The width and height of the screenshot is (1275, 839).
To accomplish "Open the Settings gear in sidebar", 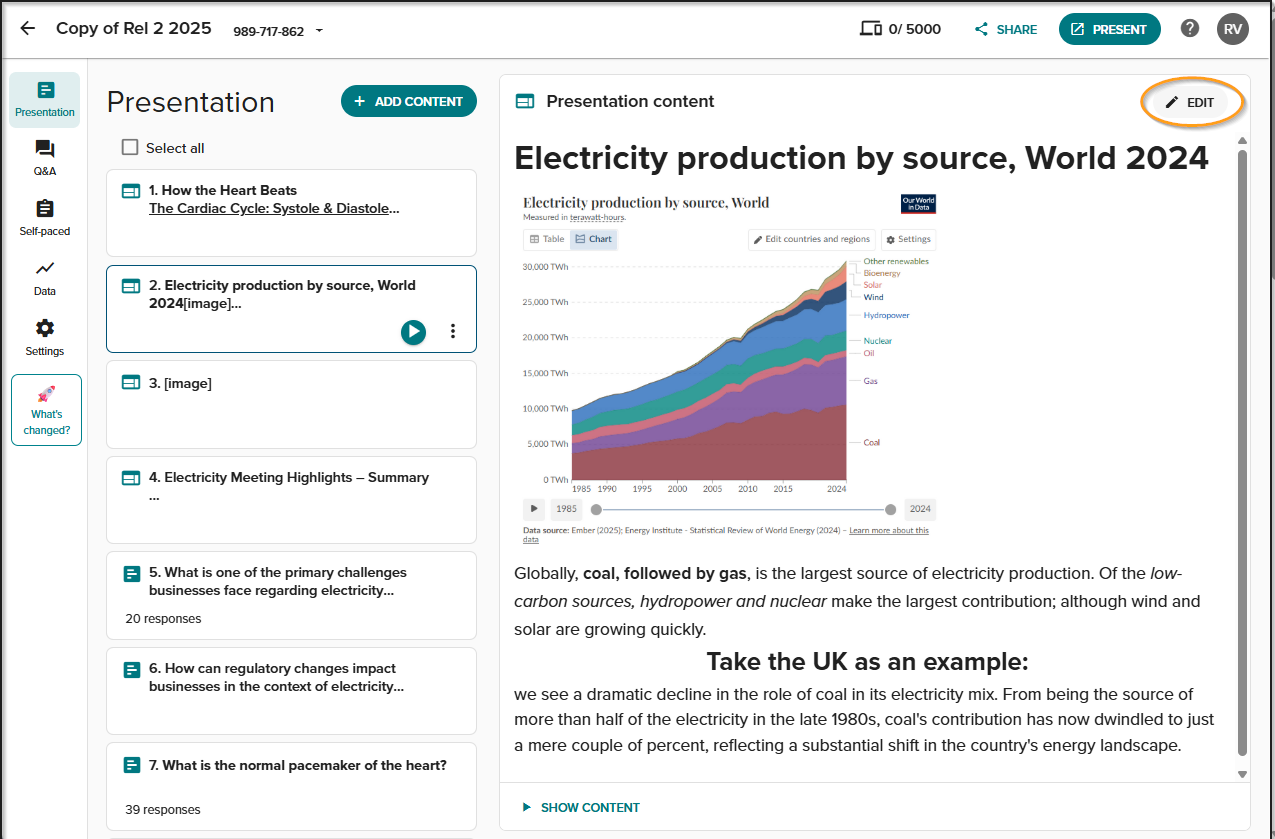I will pos(45,338).
